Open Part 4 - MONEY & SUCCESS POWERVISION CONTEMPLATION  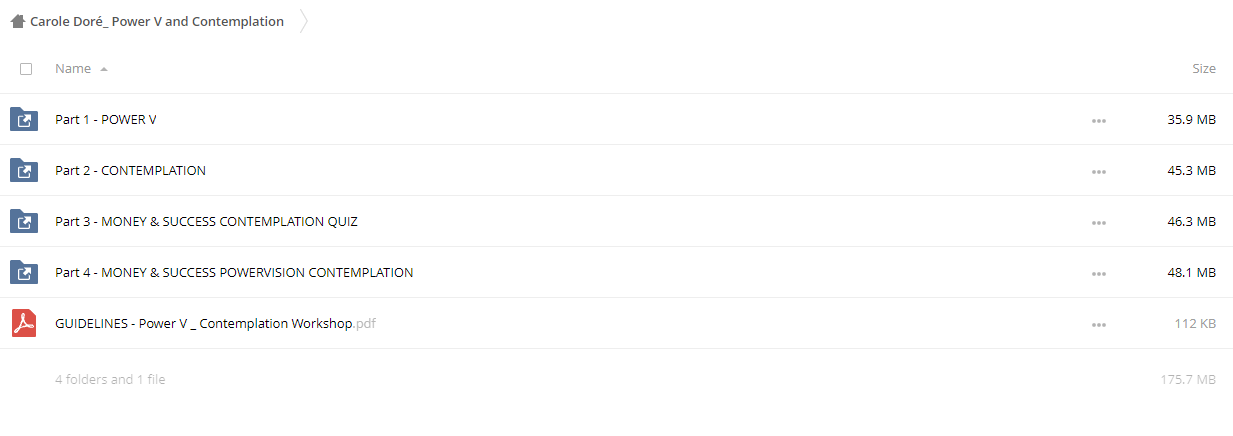click(234, 272)
